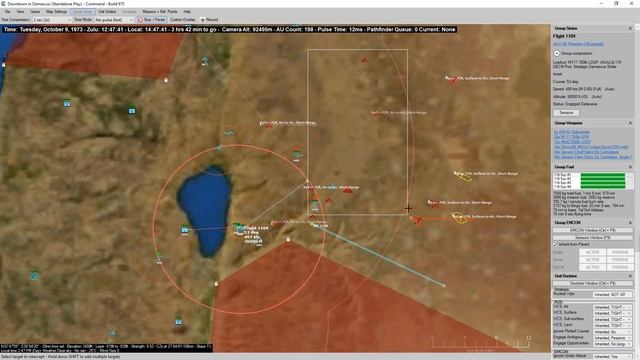Open the WCS Air dropdown
Image resolution: width=640 pixels, height=360 pixels.
pos(612,307)
